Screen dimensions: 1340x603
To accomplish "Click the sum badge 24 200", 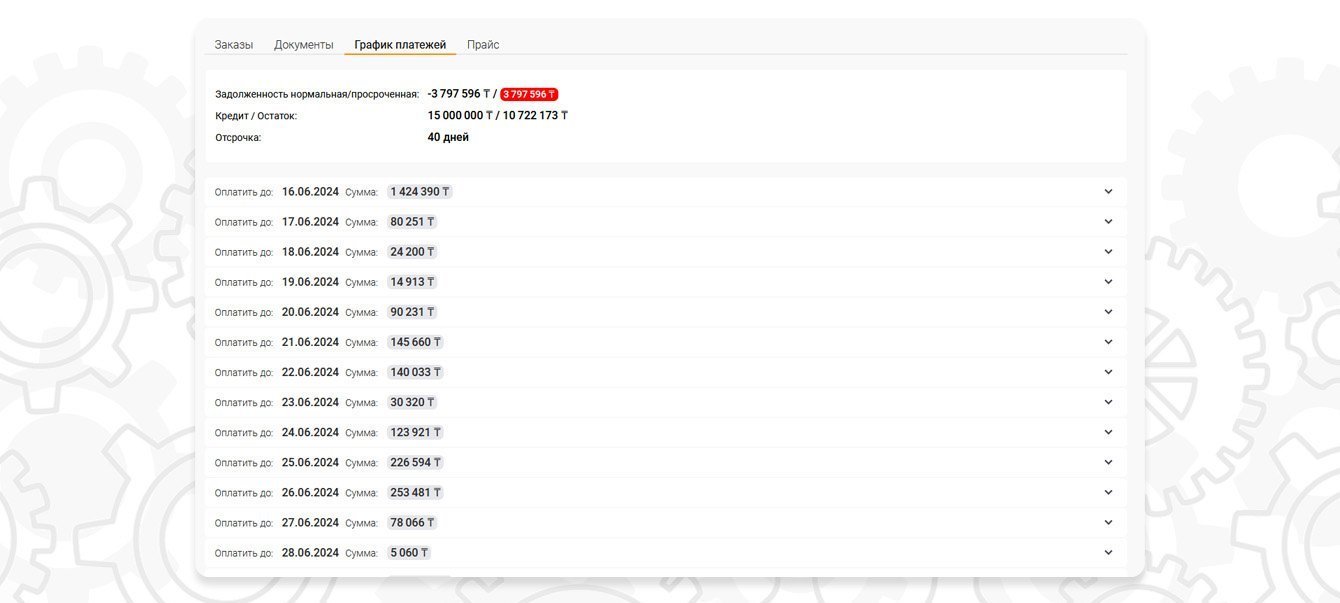I will (412, 251).
